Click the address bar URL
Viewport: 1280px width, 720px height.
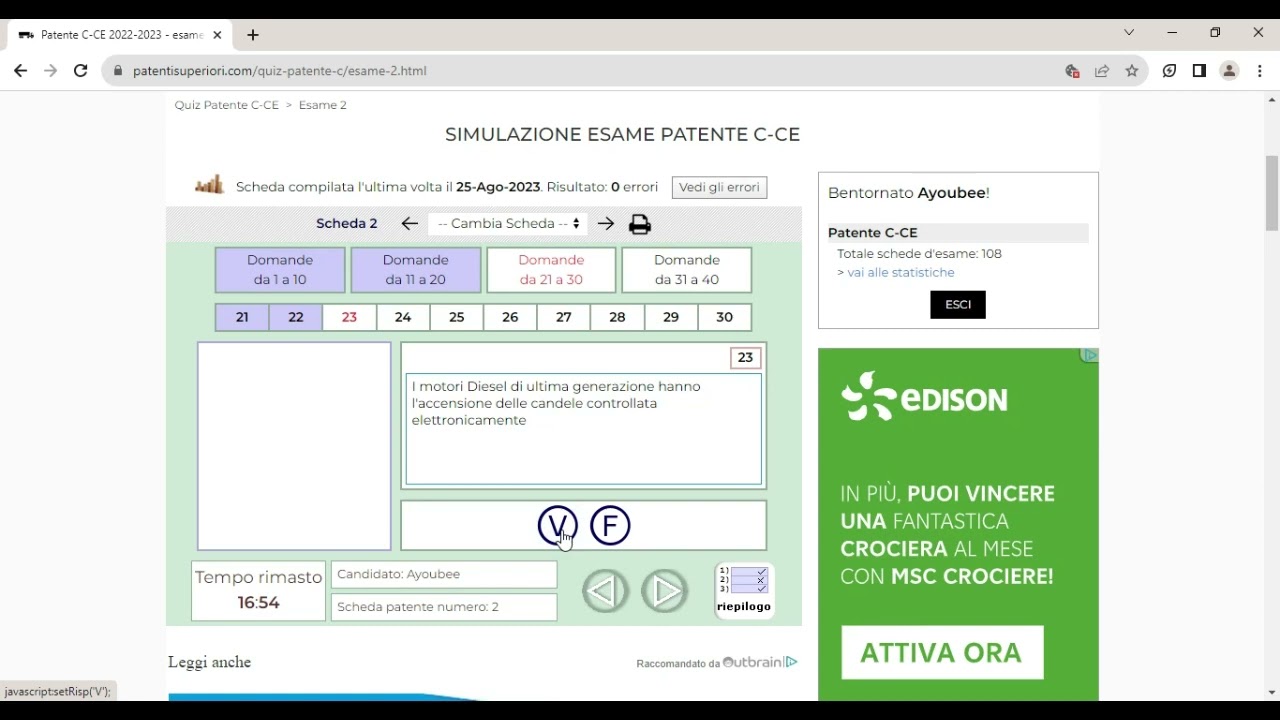pos(280,71)
